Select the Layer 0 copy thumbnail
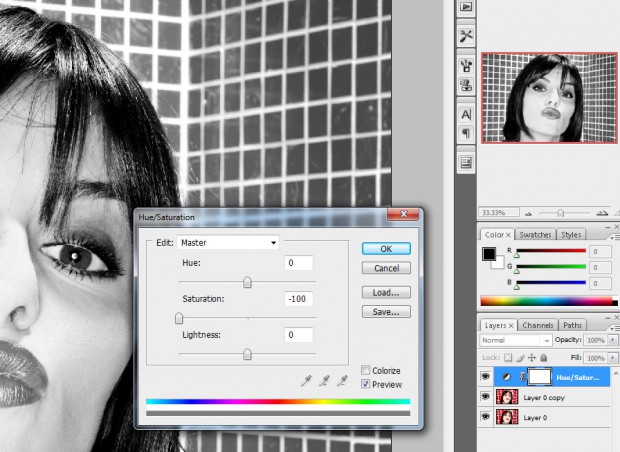Viewport: 620px width, 452px height. [x=507, y=397]
